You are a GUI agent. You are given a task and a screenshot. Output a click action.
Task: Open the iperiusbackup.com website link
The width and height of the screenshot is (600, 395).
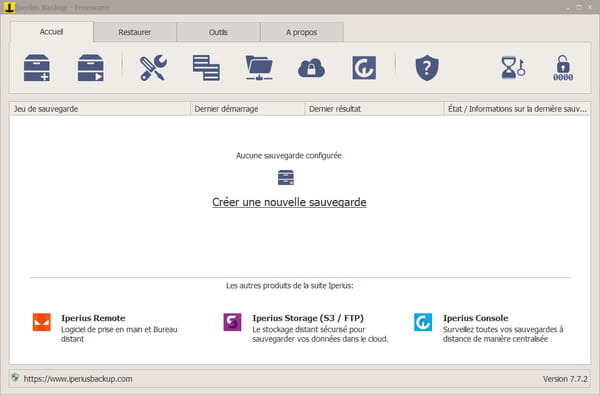coord(78,379)
